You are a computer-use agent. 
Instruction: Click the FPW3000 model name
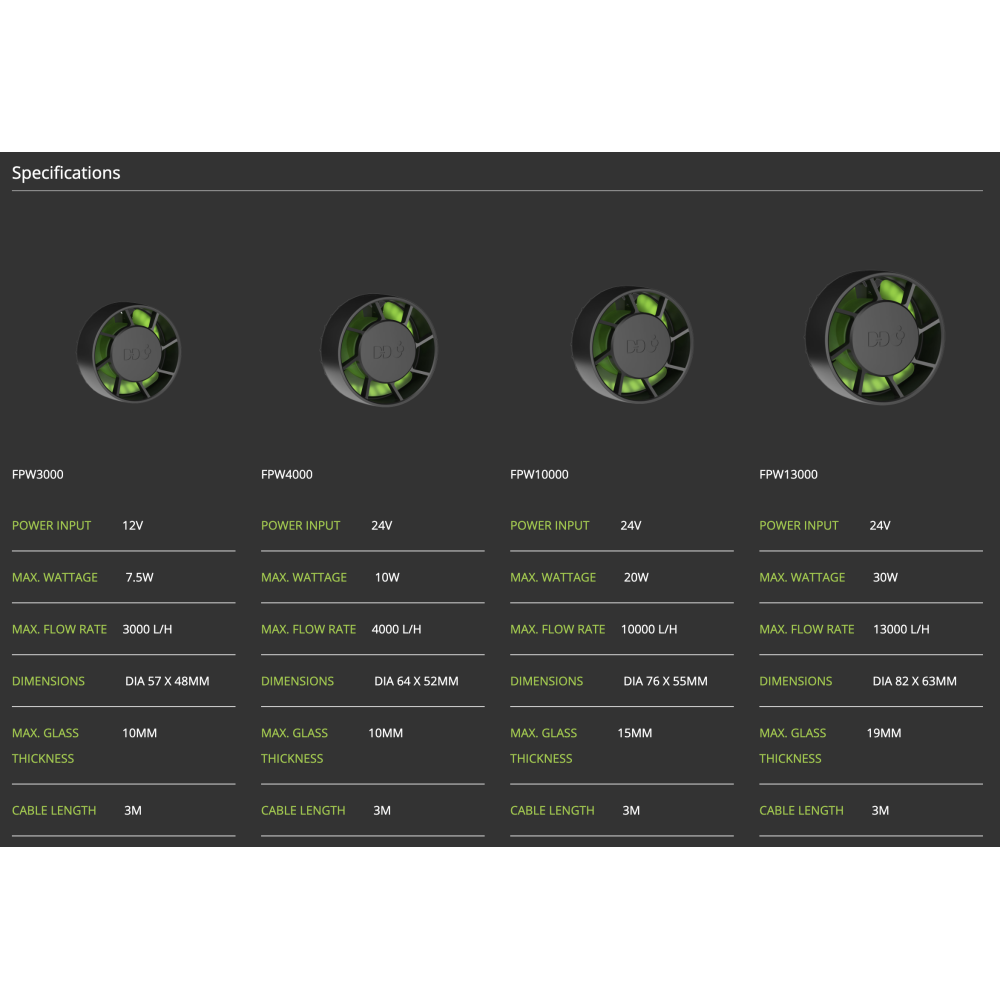[x=38, y=474]
